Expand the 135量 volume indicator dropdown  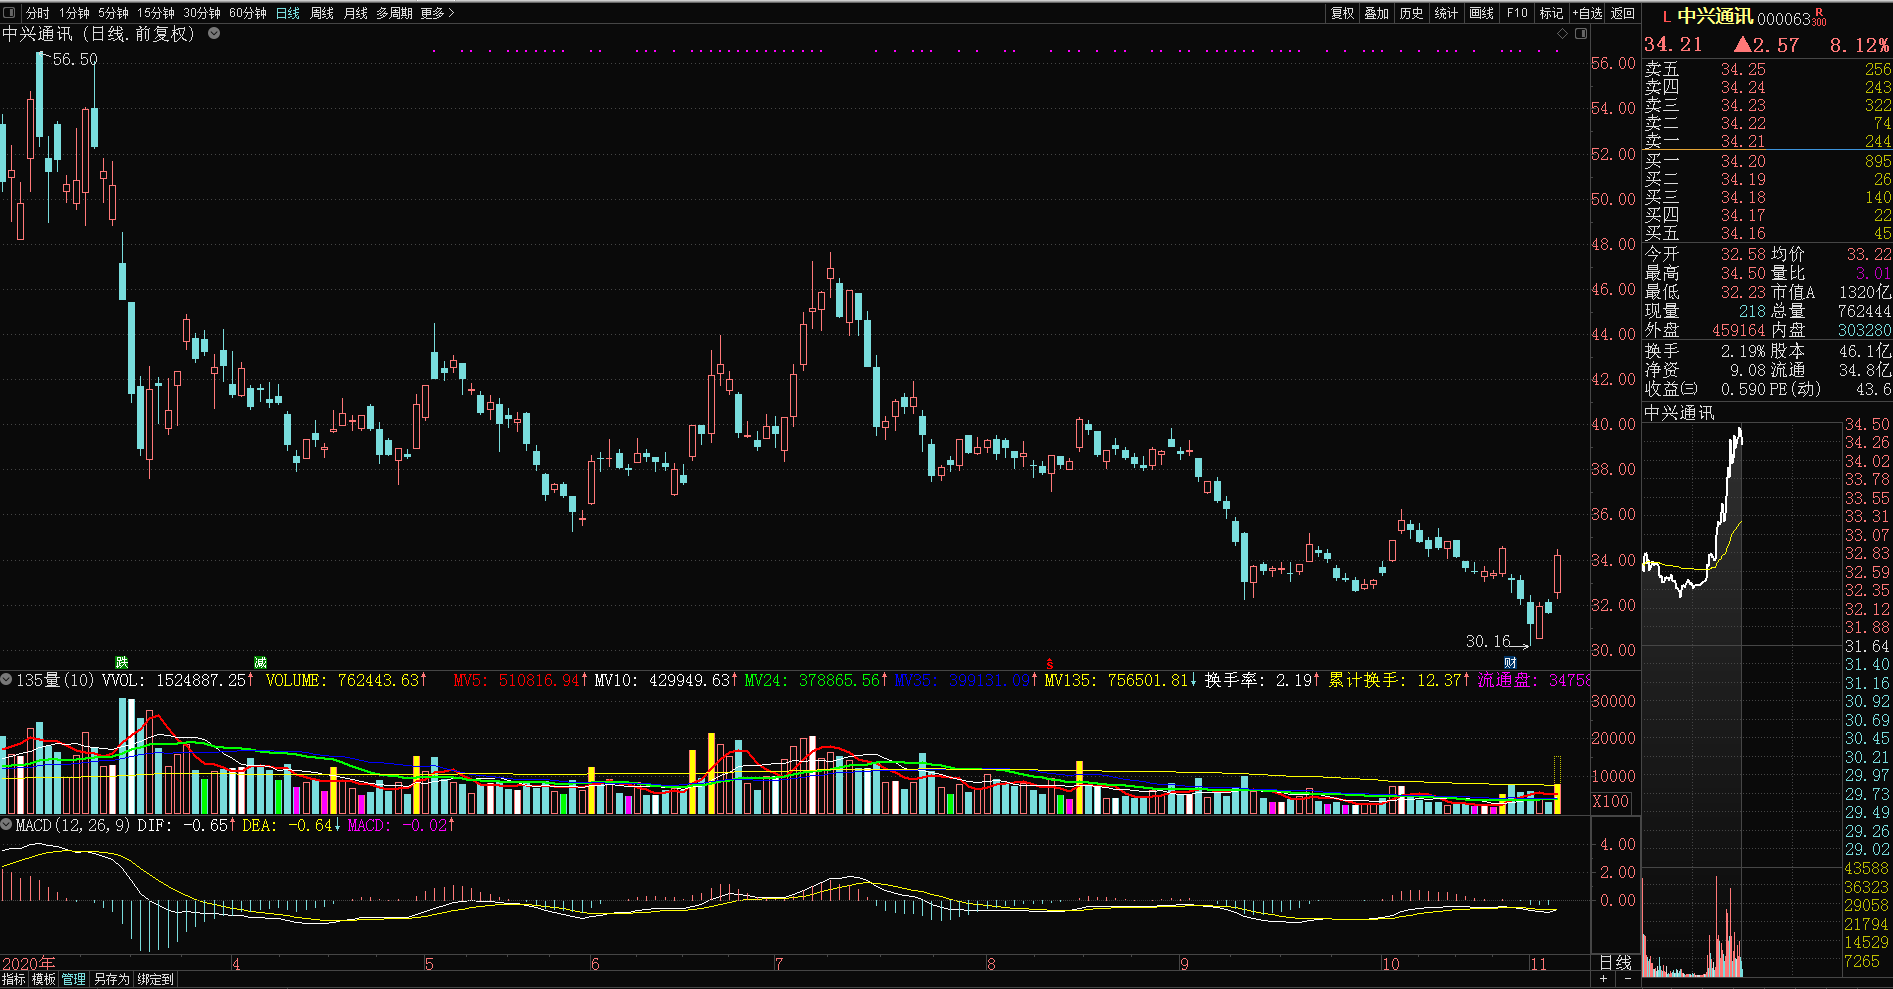(x=7, y=680)
